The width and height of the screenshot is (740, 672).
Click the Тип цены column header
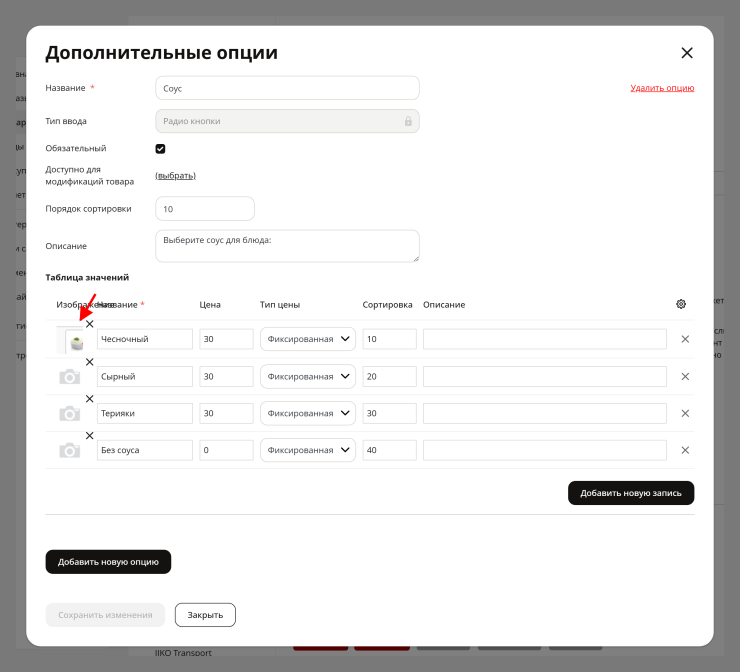280,305
